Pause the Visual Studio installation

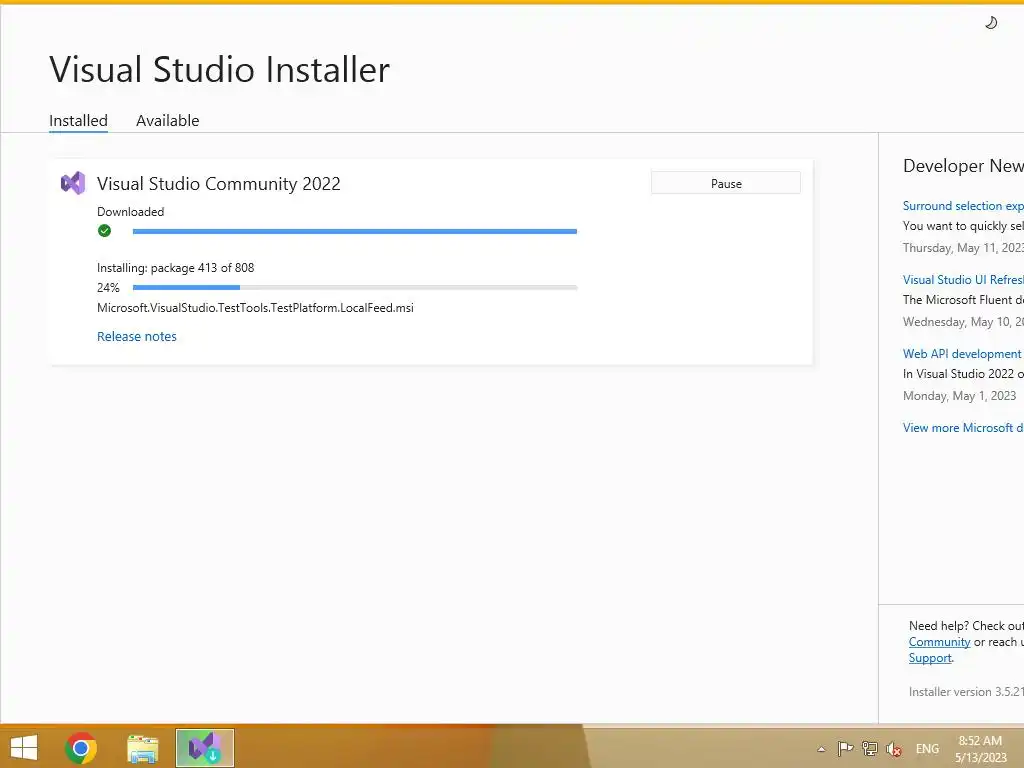coord(726,184)
